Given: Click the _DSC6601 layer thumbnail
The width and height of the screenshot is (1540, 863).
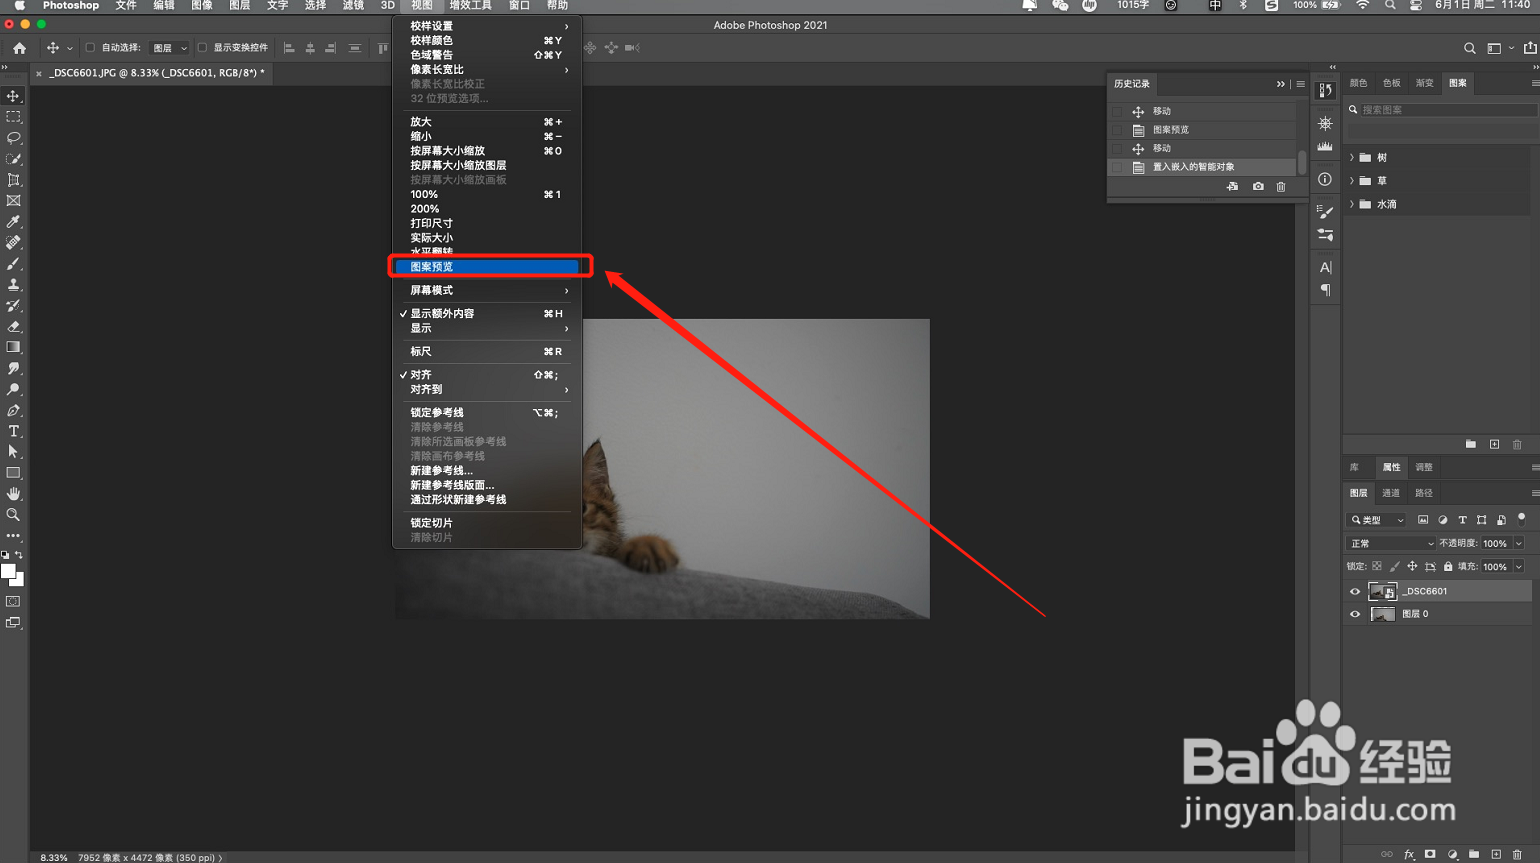Looking at the screenshot, I should [1382, 591].
